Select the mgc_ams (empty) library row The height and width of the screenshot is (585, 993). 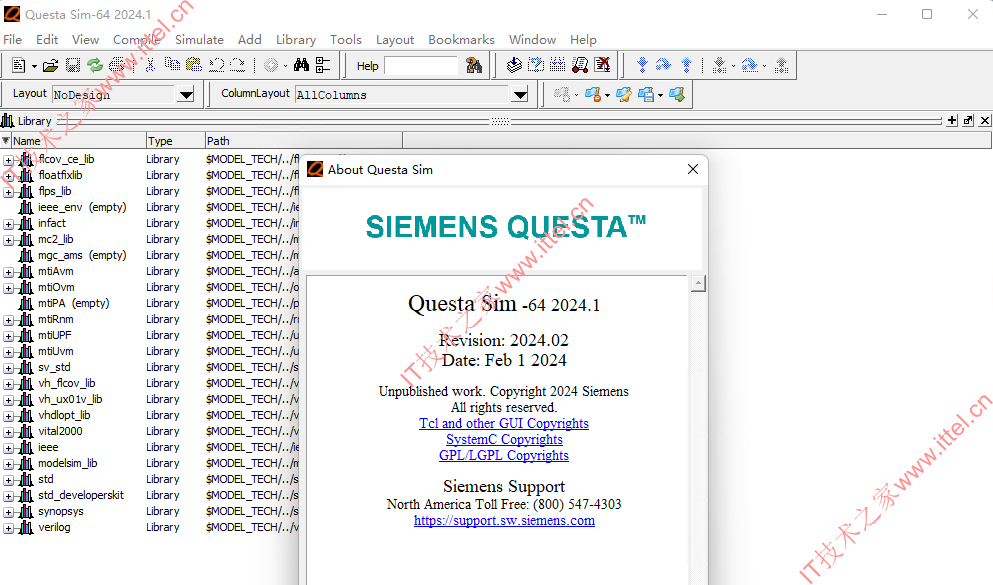coord(82,255)
